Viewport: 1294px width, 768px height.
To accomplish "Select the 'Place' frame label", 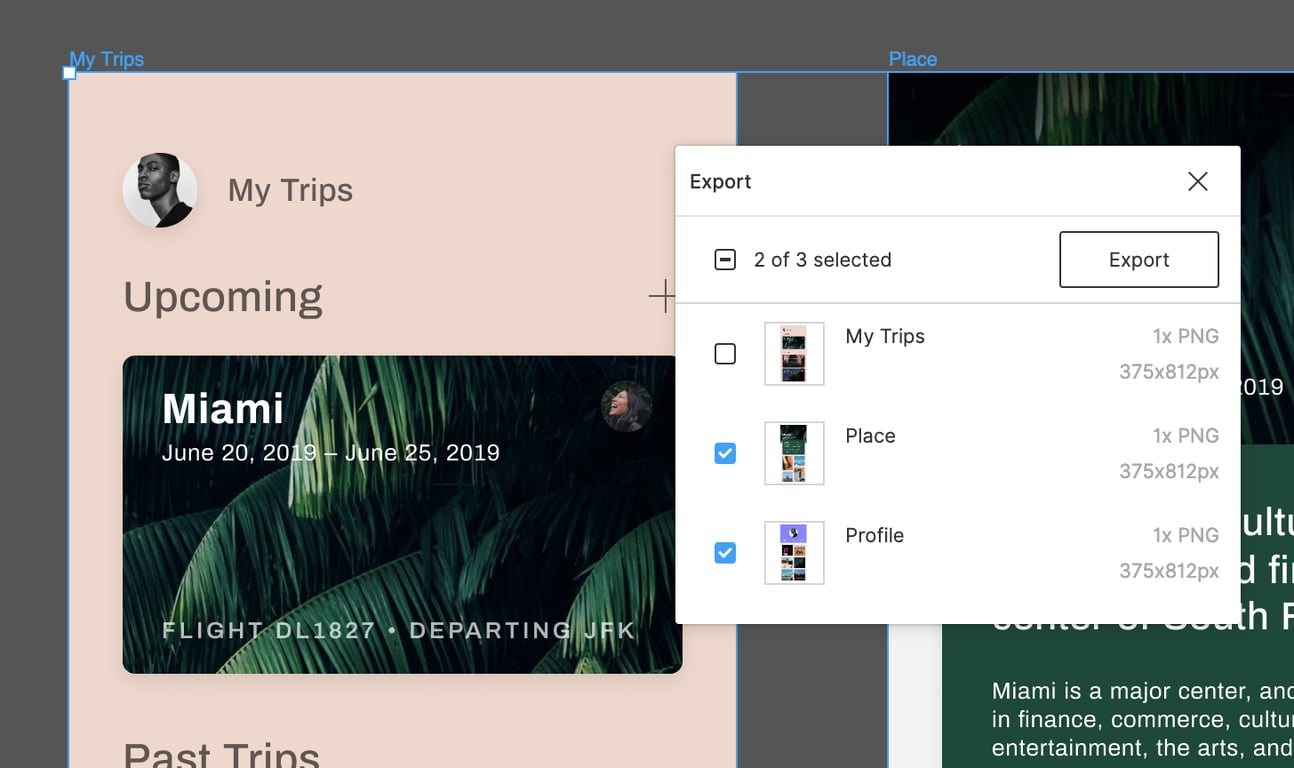I will (x=912, y=59).
